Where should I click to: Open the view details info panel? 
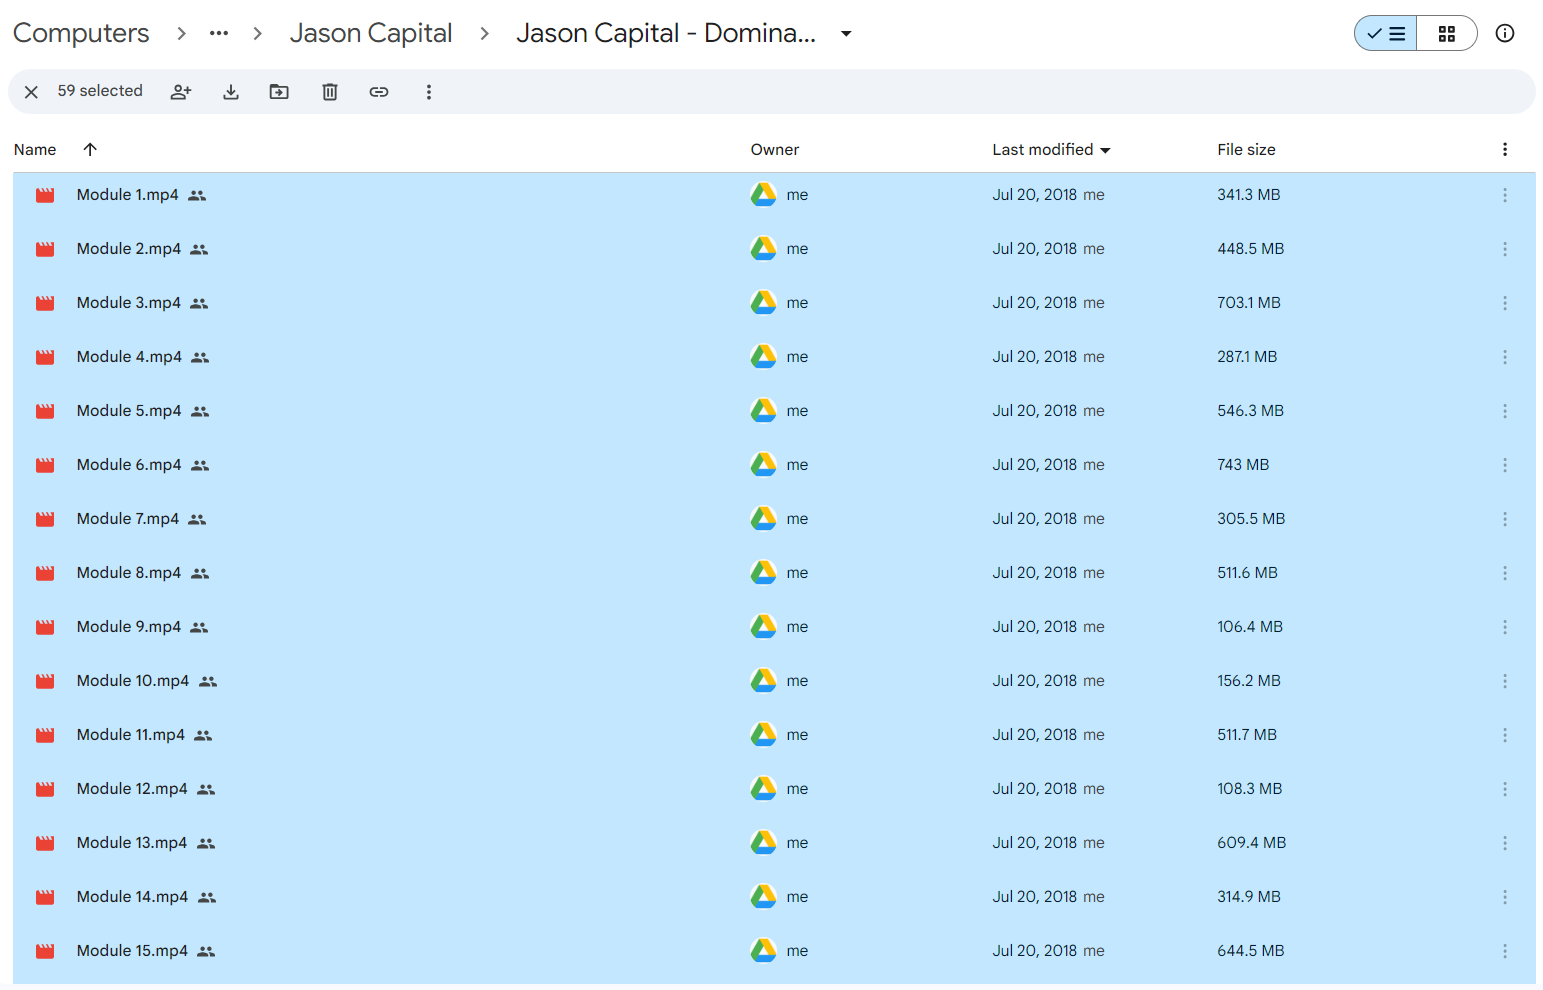tap(1505, 34)
